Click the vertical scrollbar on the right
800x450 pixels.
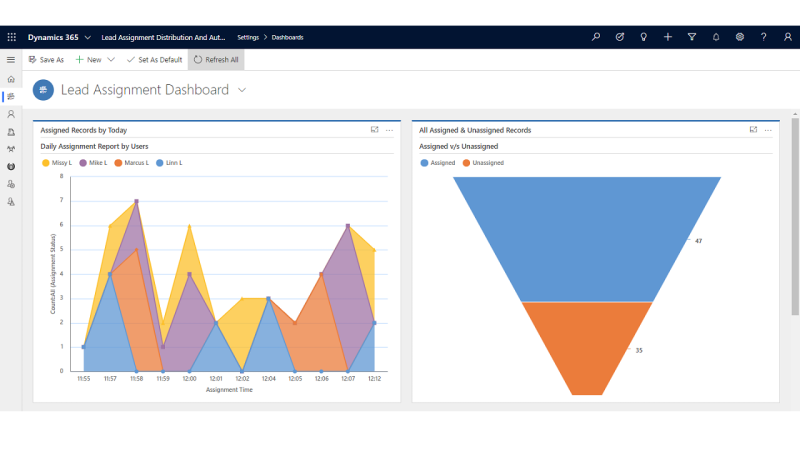pyautogui.click(x=795, y=220)
